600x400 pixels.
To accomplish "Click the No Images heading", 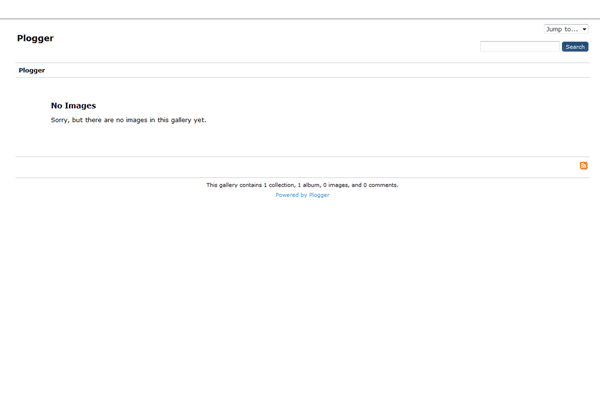I will point(73,105).
